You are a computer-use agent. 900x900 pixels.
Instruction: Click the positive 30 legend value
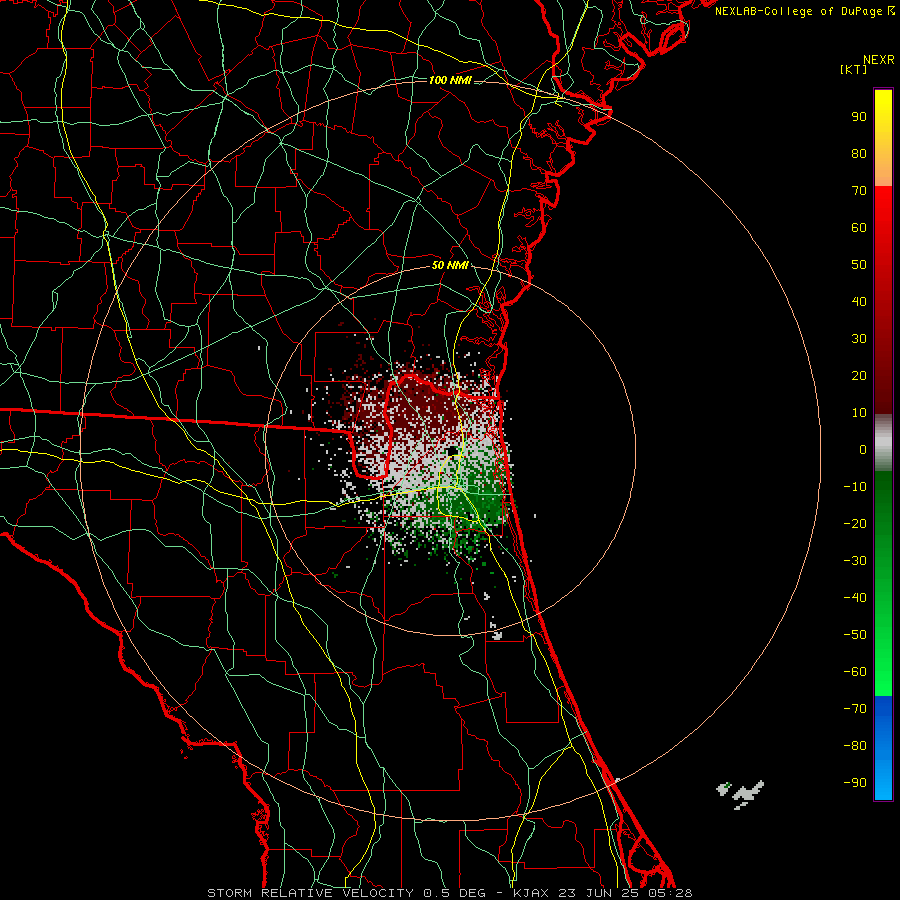[859, 339]
